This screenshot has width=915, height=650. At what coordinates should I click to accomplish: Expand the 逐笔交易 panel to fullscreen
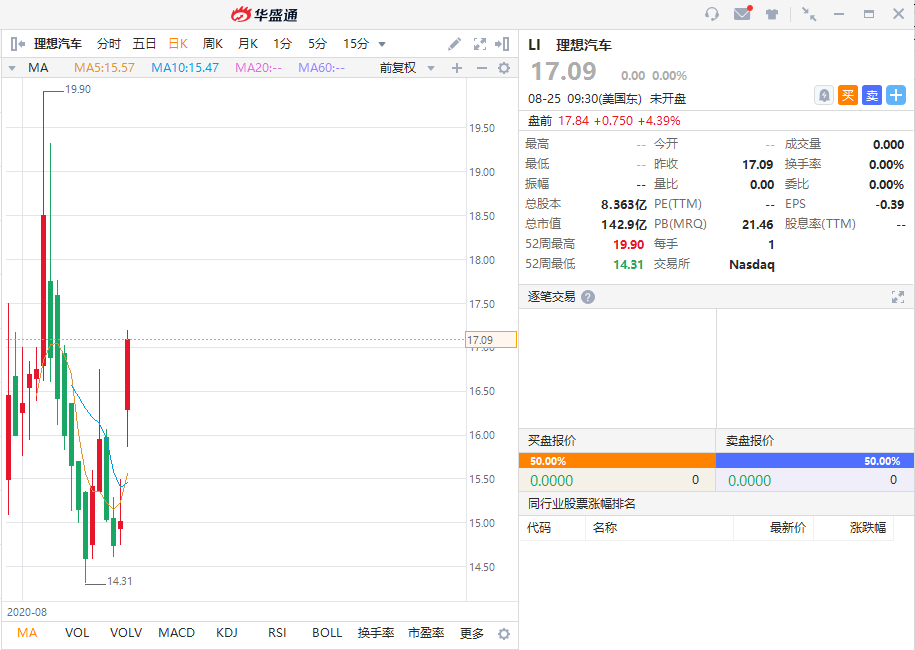(x=897, y=297)
